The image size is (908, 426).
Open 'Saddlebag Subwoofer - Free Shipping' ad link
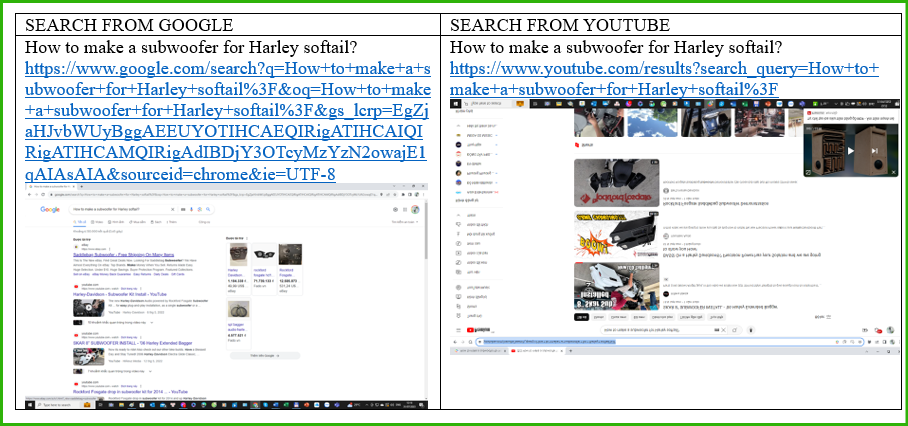[124, 255]
